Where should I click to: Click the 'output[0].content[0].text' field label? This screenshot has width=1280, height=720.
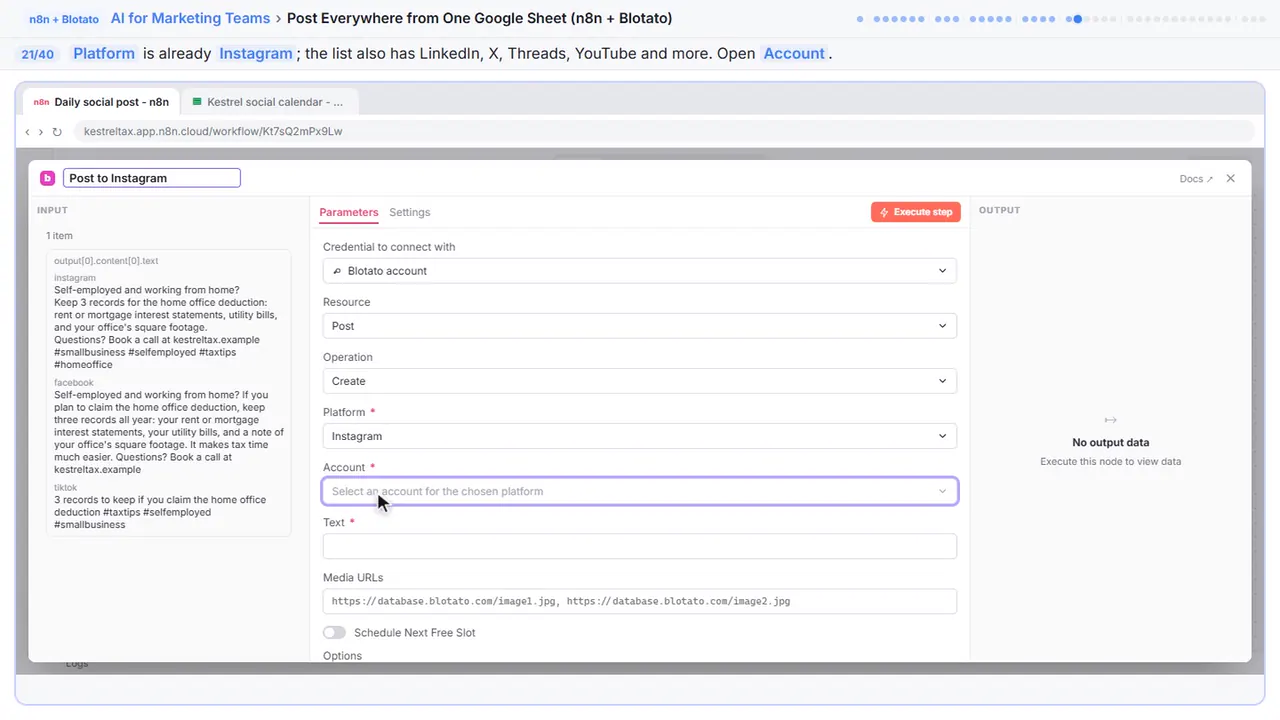[x=106, y=261]
